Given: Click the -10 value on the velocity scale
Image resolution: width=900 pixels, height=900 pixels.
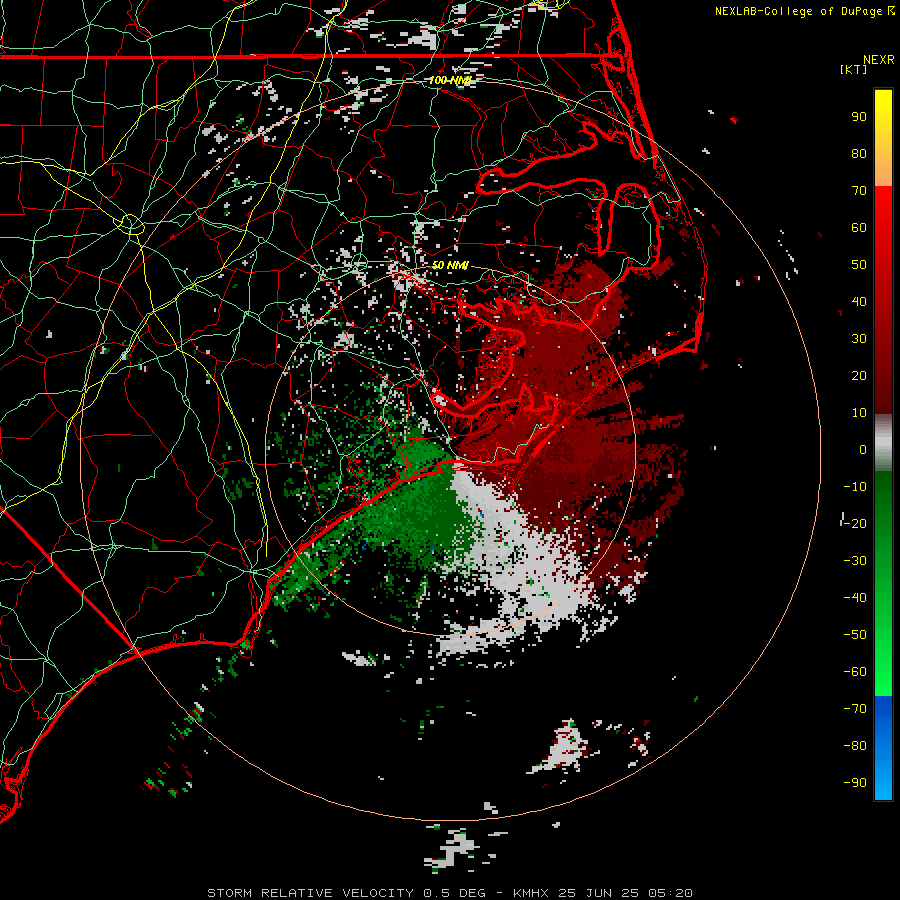Looking at the screenshot, I should point(855,487).
